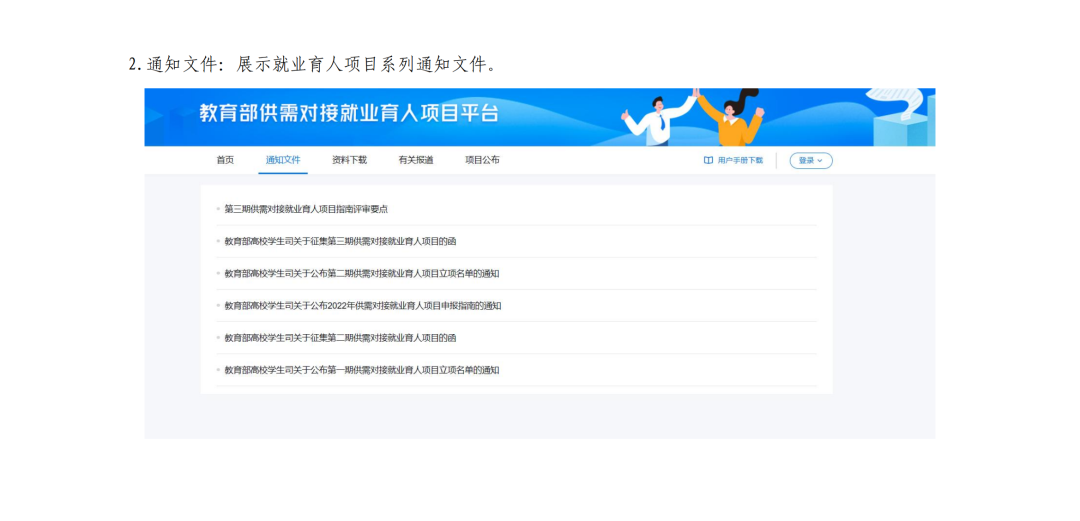Download the user manual via 用户手册下载

click(x=740, y=161)
